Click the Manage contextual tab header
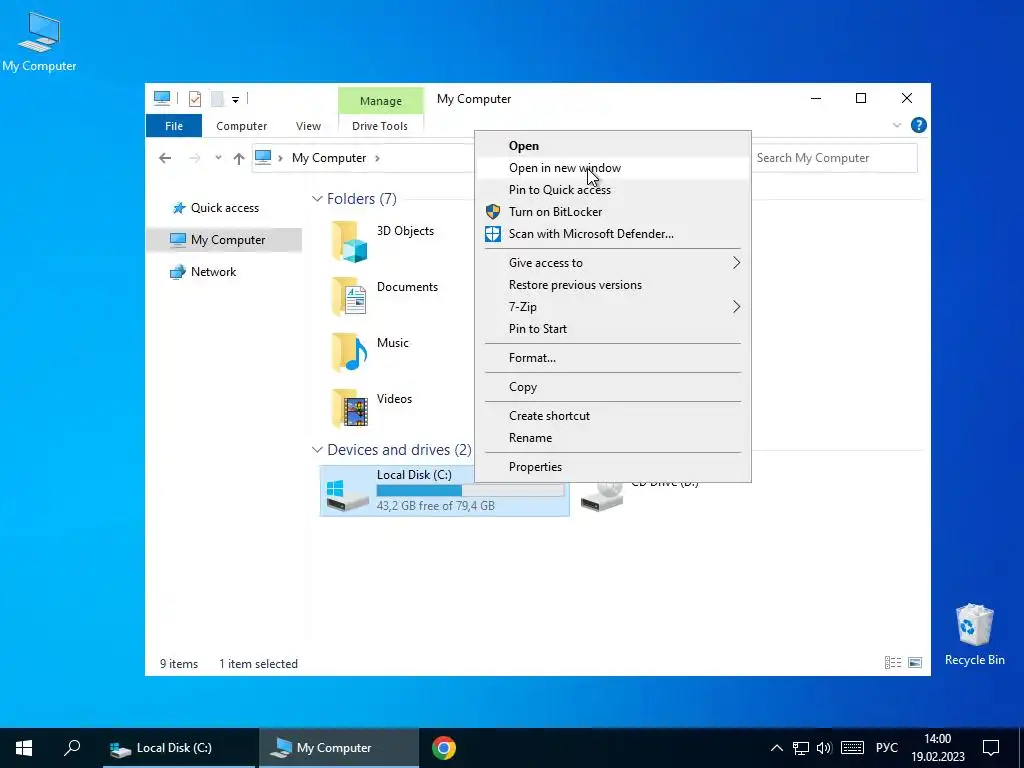The height and width of the screenshot is (768, 1024). coord(381,101)
